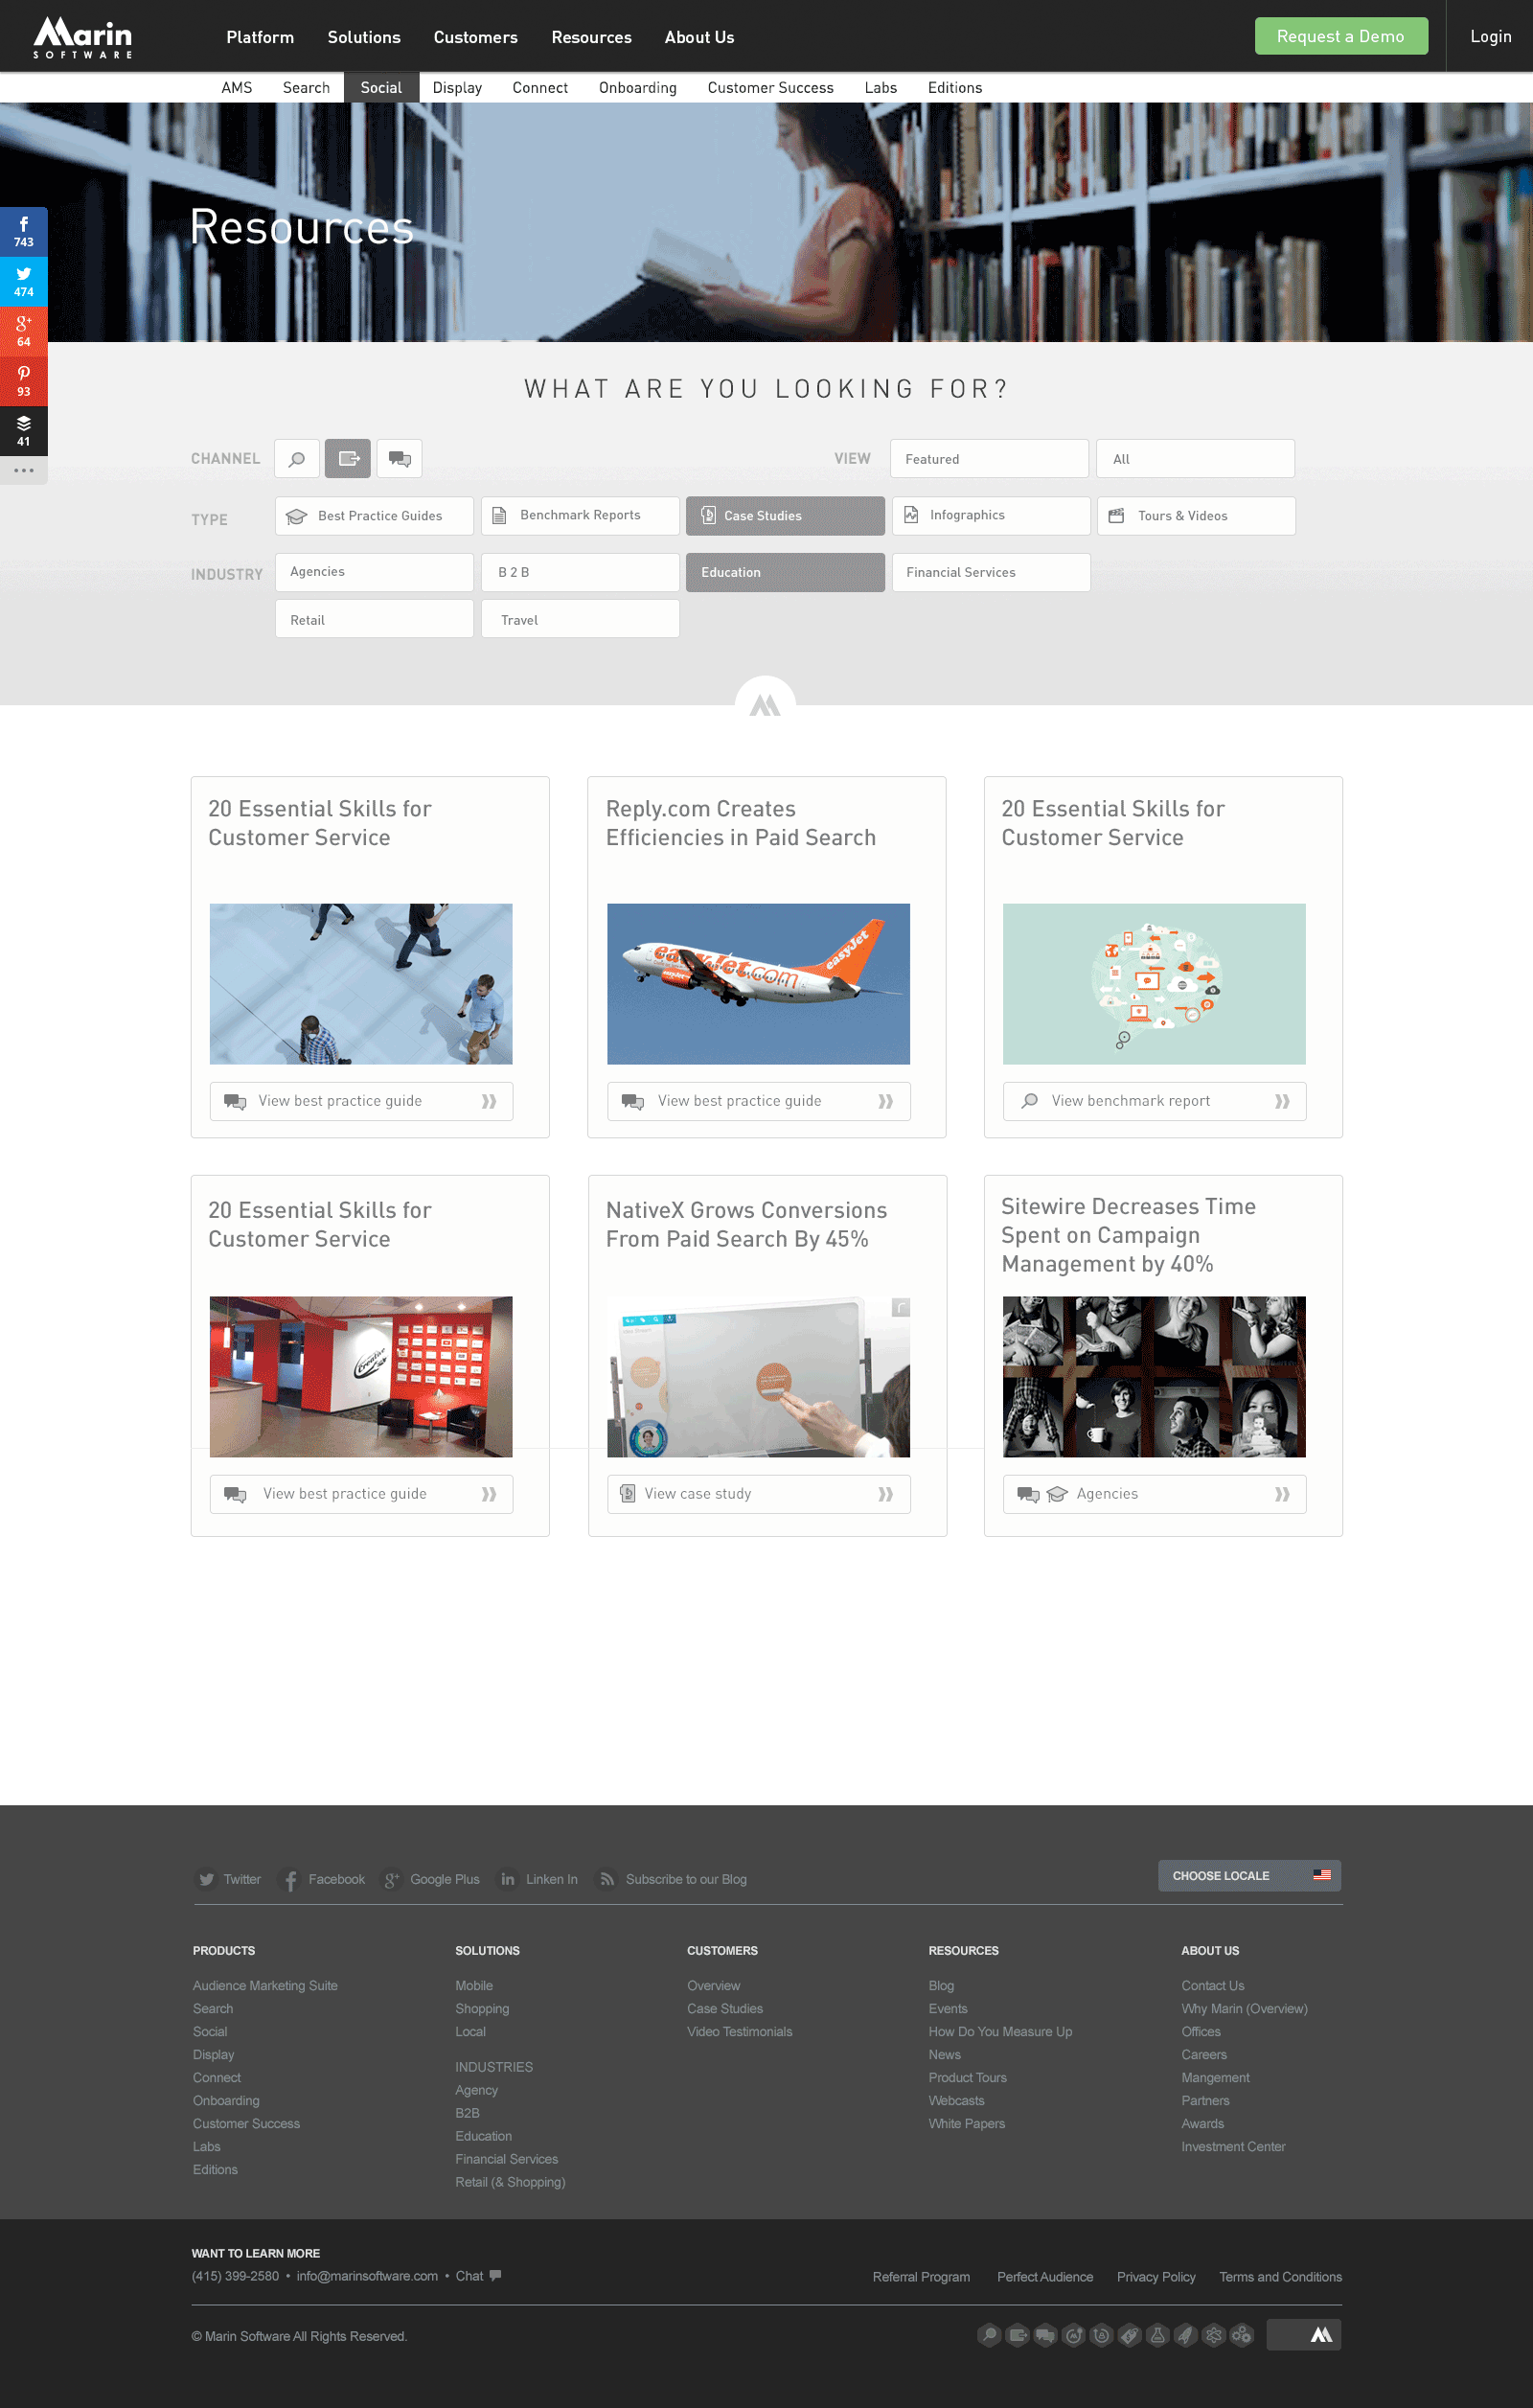Open the Choose Locale dropdown
Viewport: 1533px width, 2408px height.
pyautogui.click(x=1249, y=1875)
